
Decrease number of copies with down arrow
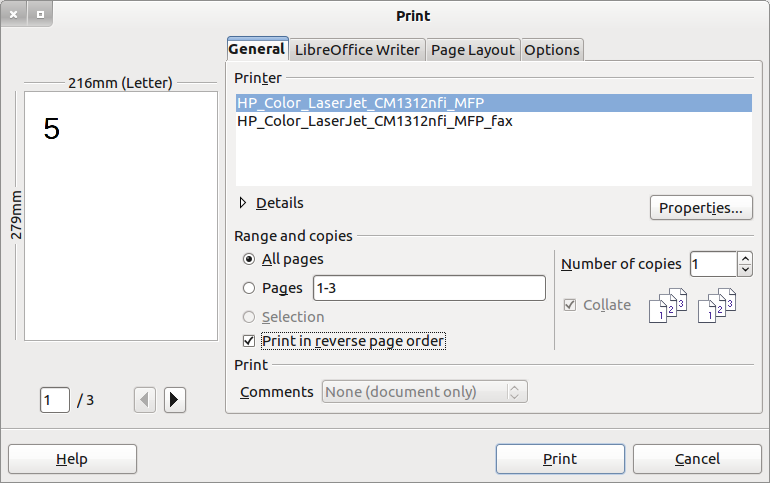click(745, 270)
